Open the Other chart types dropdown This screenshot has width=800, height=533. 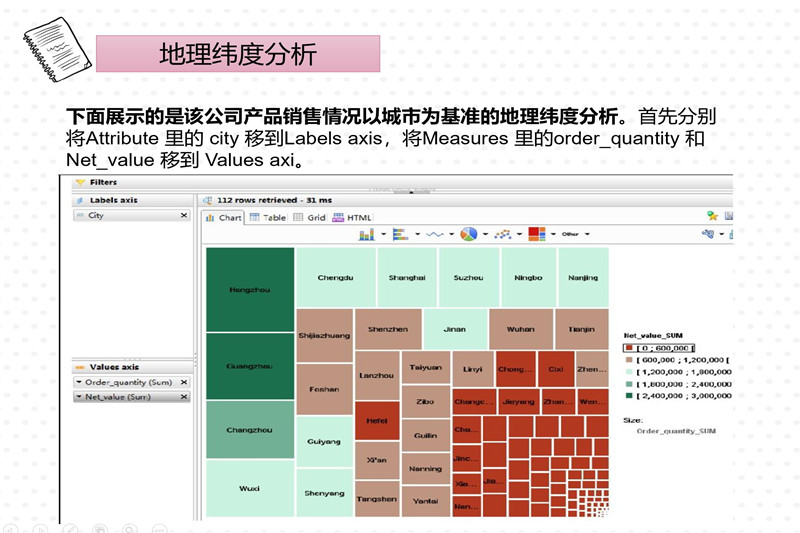[x=572, y=234]
